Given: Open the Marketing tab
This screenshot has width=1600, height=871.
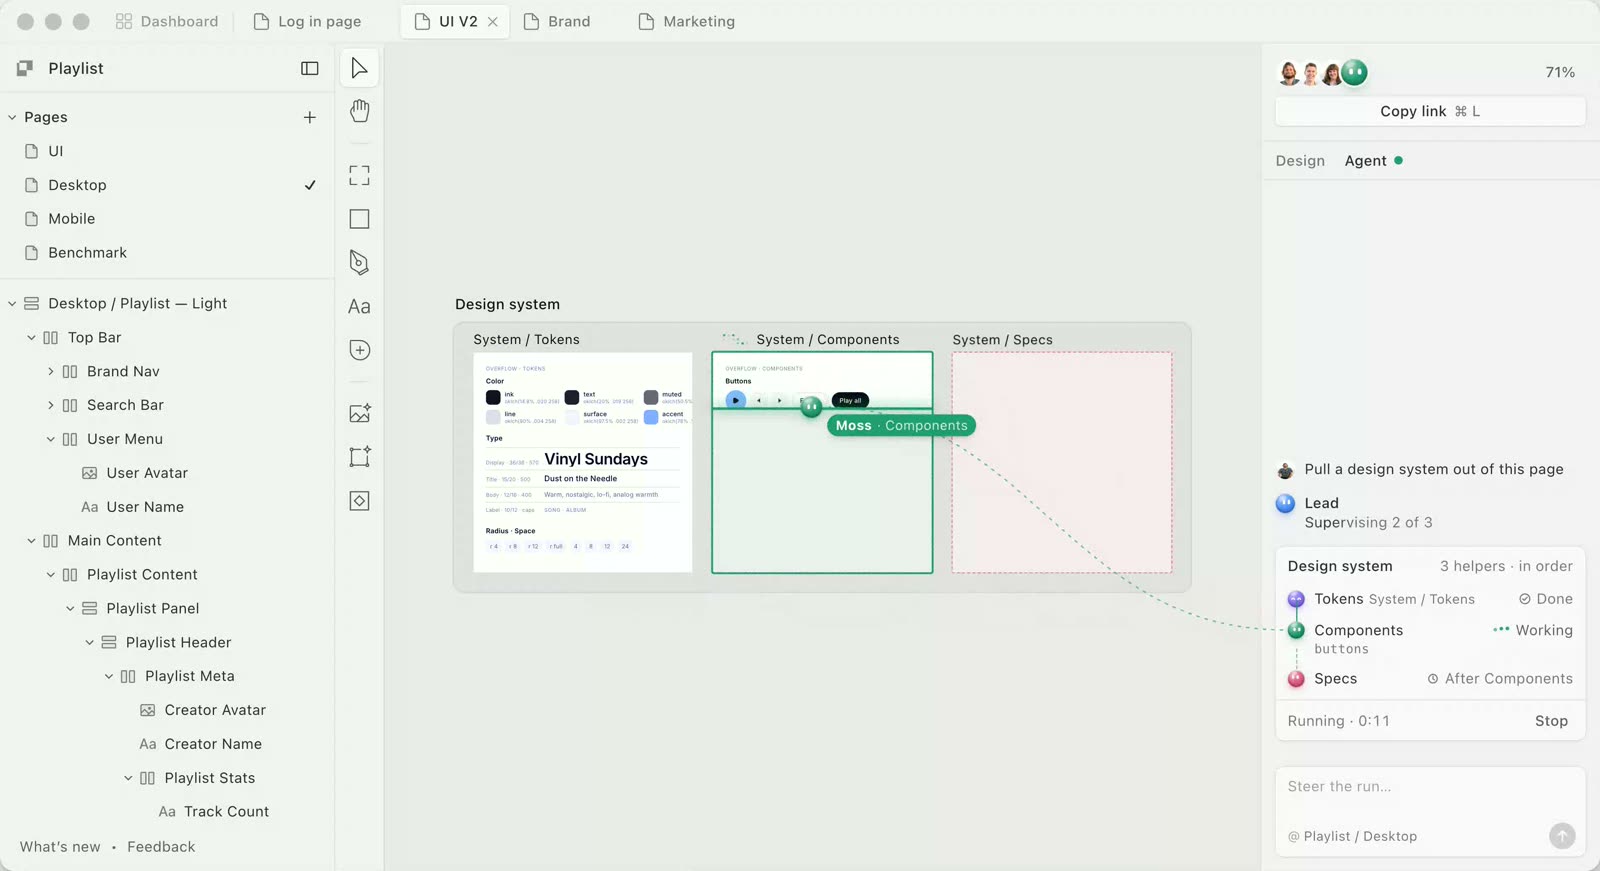Looking at the screenshot, I should tap(687, 22).
